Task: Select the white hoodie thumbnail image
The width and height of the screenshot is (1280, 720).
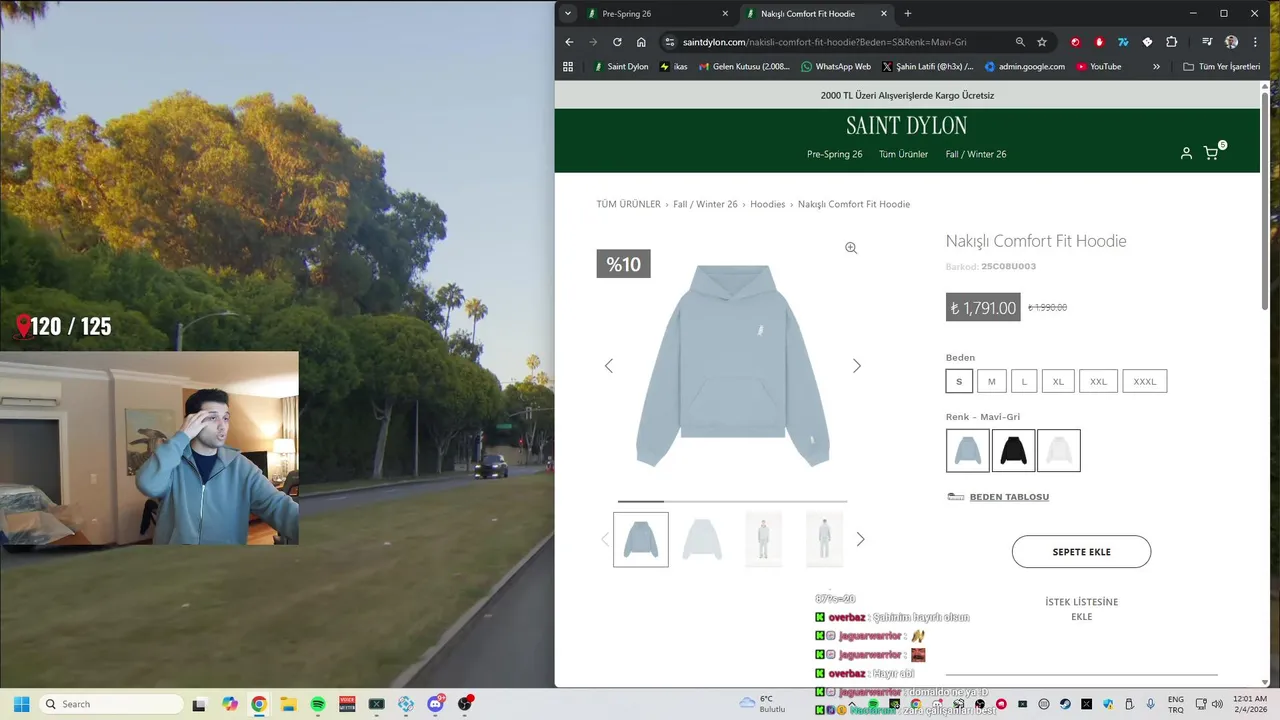Action: 702,540
